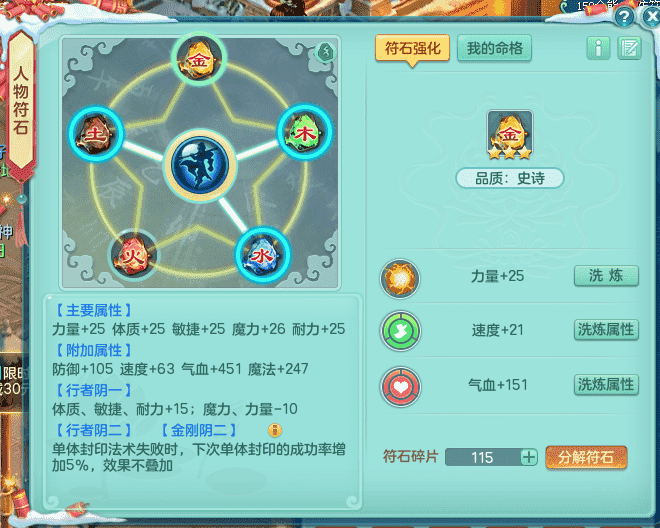The image size is (660, 528).
Task: Click 洗炼属性 button for 速度+21
Action: (x=606, y=330)
